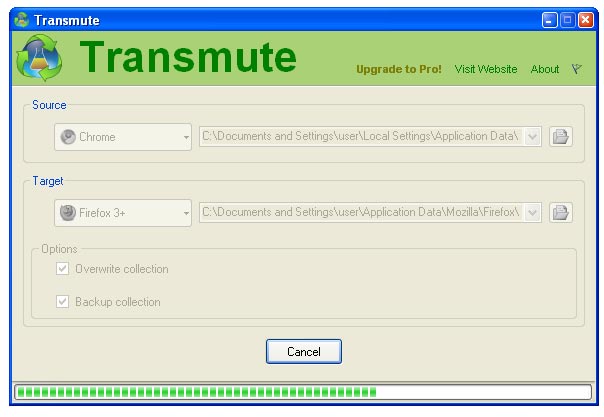Browse for the Source profile folder
Image resolution: width=604 pixels, height=417 pixels.
click(x=561, y=137)
